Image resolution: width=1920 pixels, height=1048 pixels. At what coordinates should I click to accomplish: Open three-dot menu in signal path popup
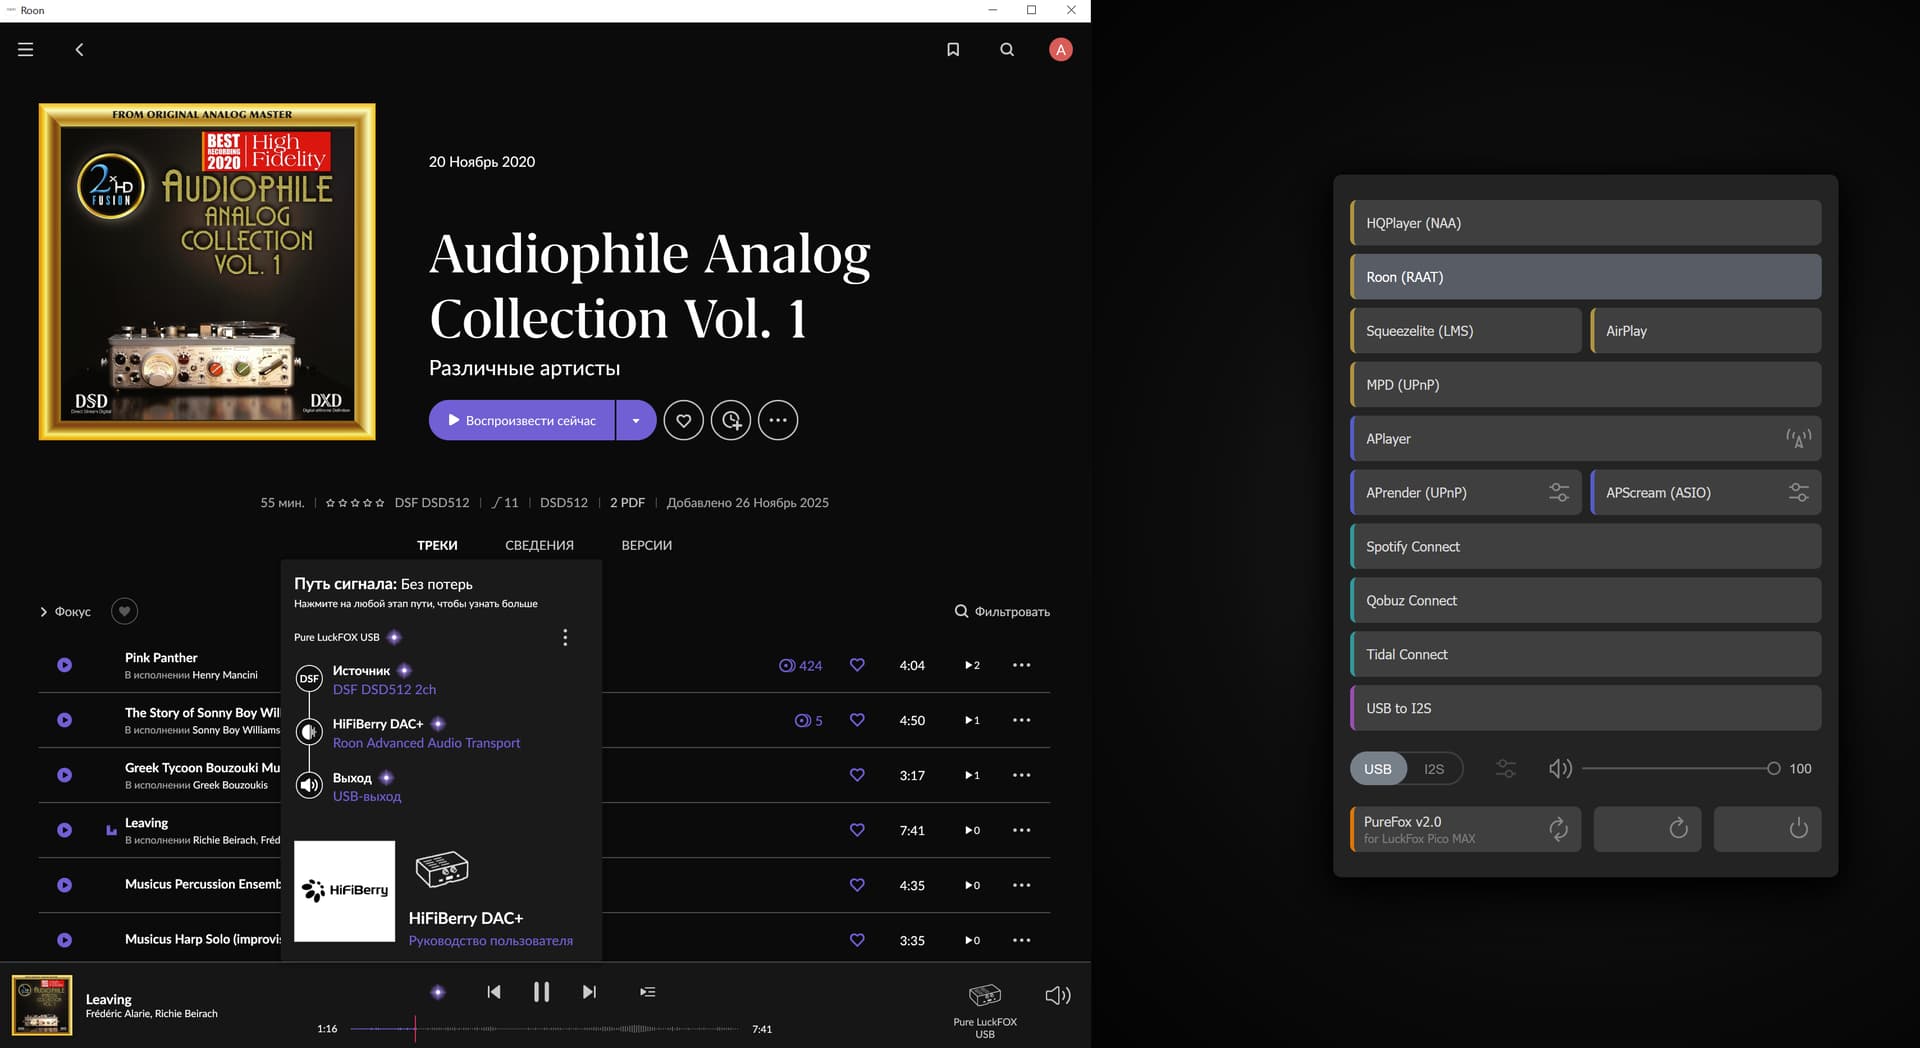565,637
